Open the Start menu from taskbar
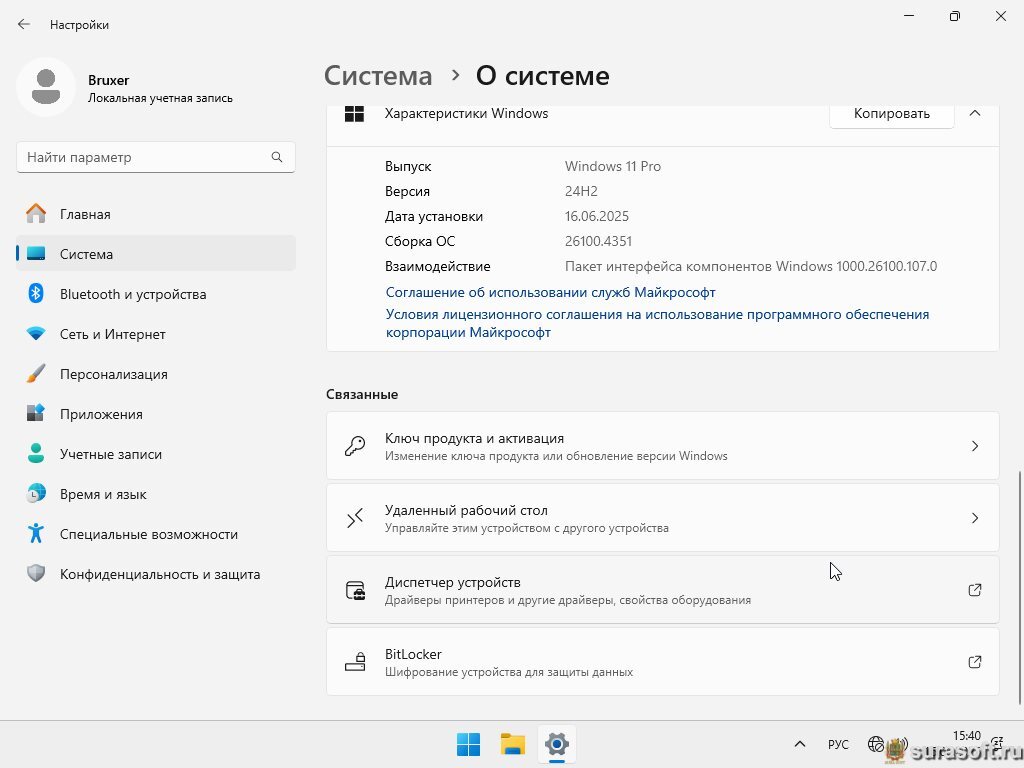The width and height of the screenshot is (1024, 768). (468, 744)
